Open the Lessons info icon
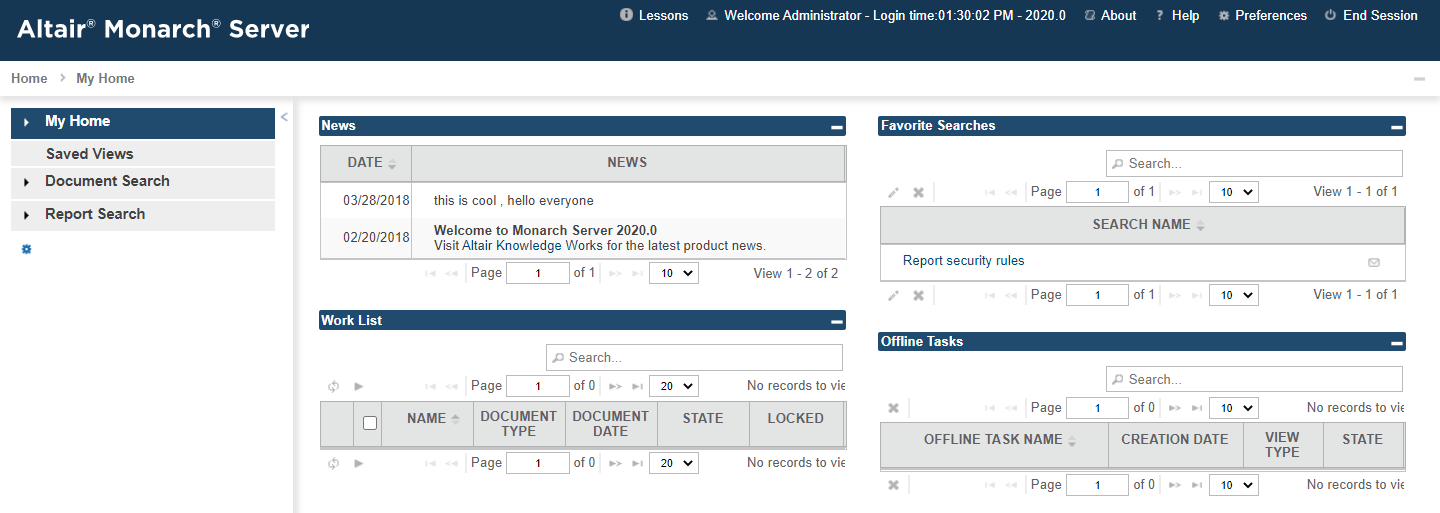The image size is (1440, 513). pos(627,15)
